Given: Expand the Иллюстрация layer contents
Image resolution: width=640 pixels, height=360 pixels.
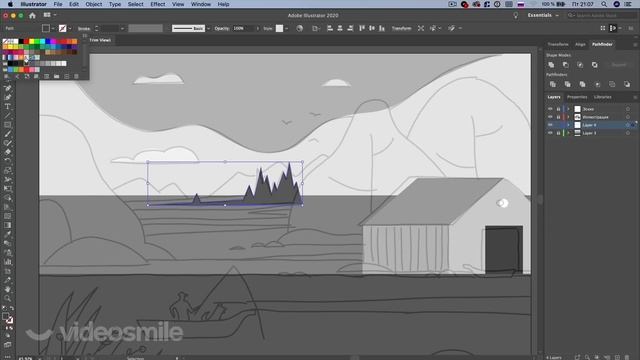Looking at the screenshot, I should pyautogui.click(x=569, y=117).
